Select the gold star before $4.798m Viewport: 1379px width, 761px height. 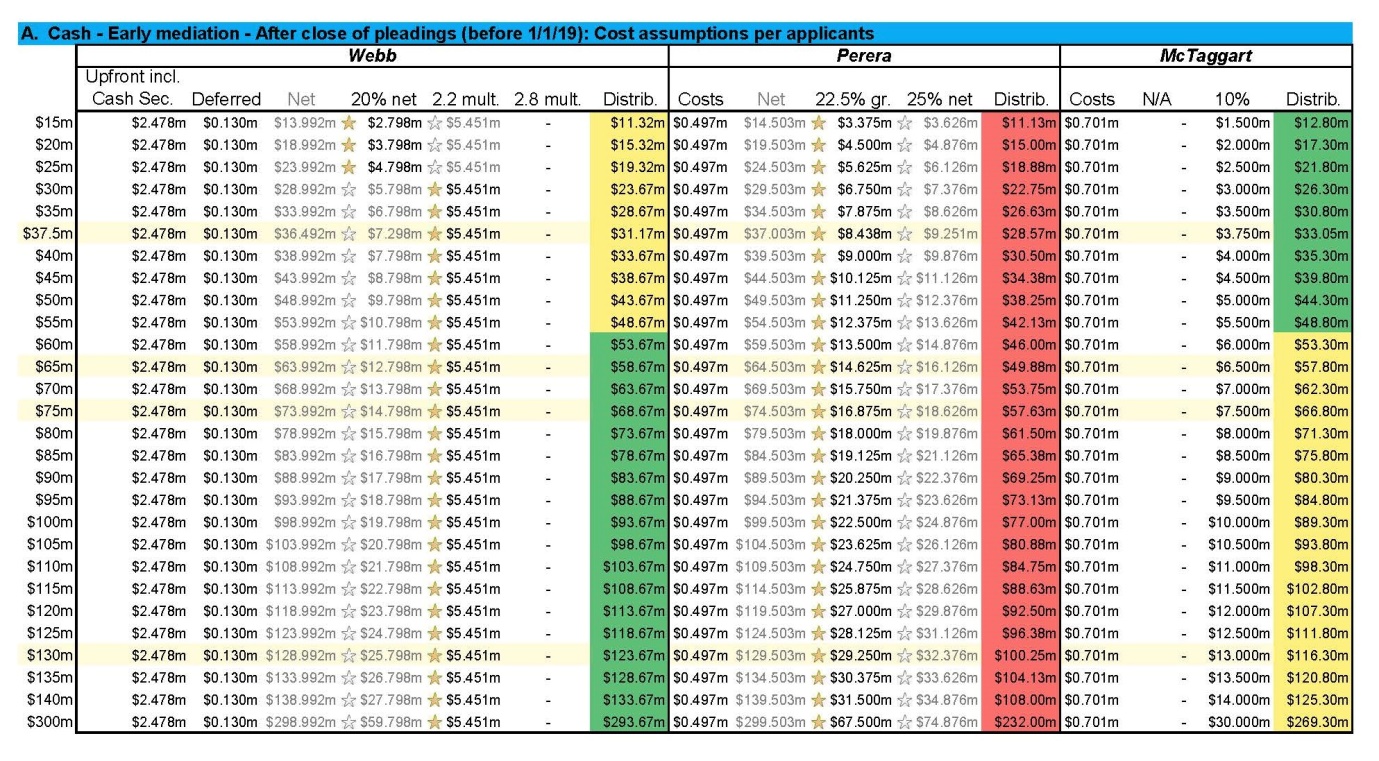pyautogui.click(x=348, y=167)
